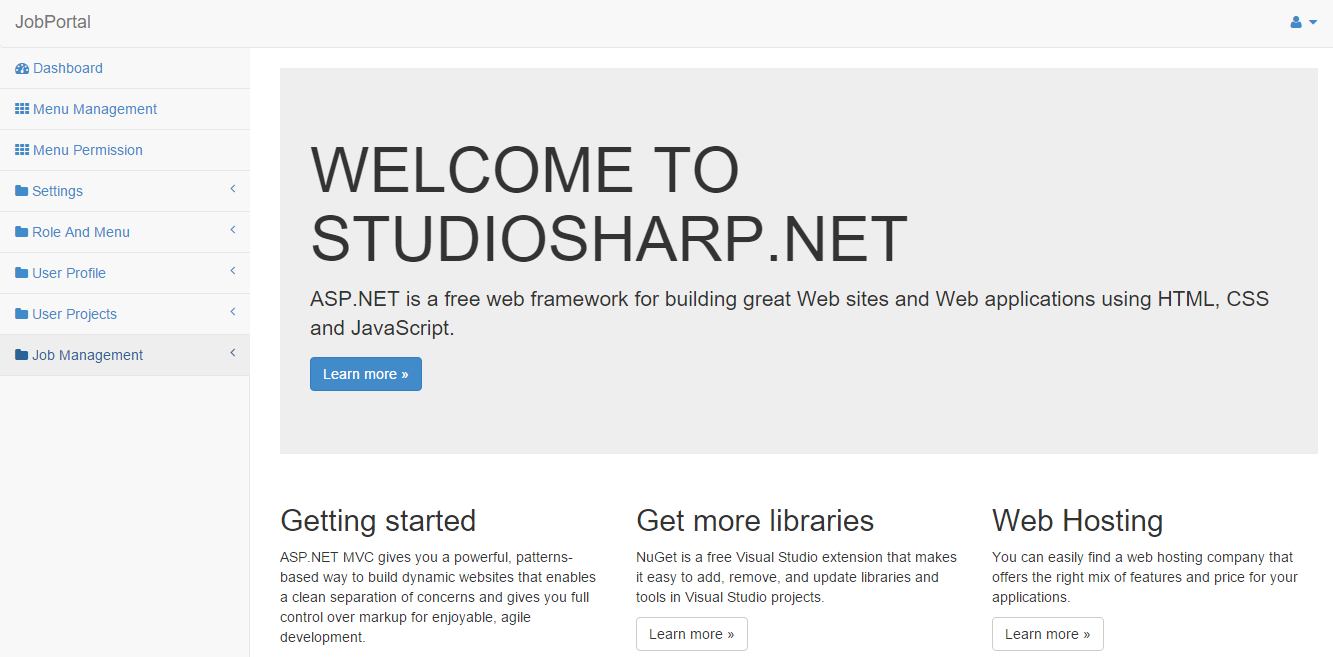Image resolution: width=1333 pixels, height=657 pixels.
Task: Expand the User Projects chevron
Action: point(232,312)
